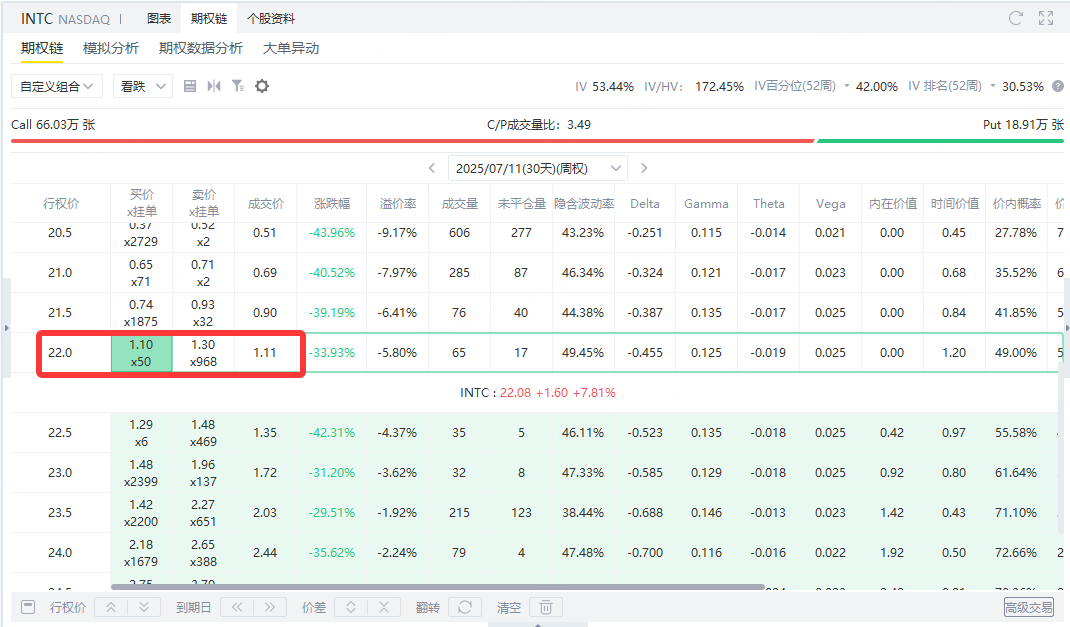Click the 高级交易 button

point(1028,607)
